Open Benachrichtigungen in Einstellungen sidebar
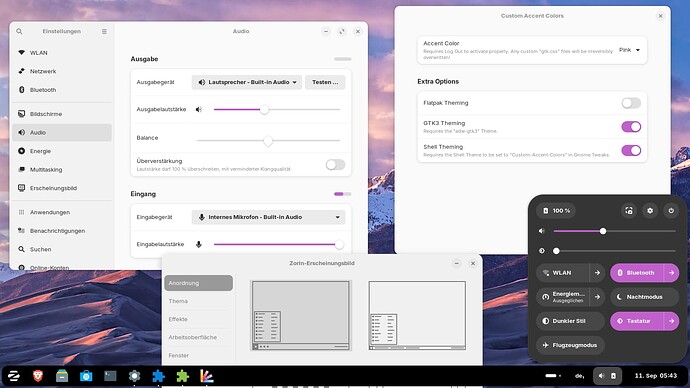 (x=62, y=231)
